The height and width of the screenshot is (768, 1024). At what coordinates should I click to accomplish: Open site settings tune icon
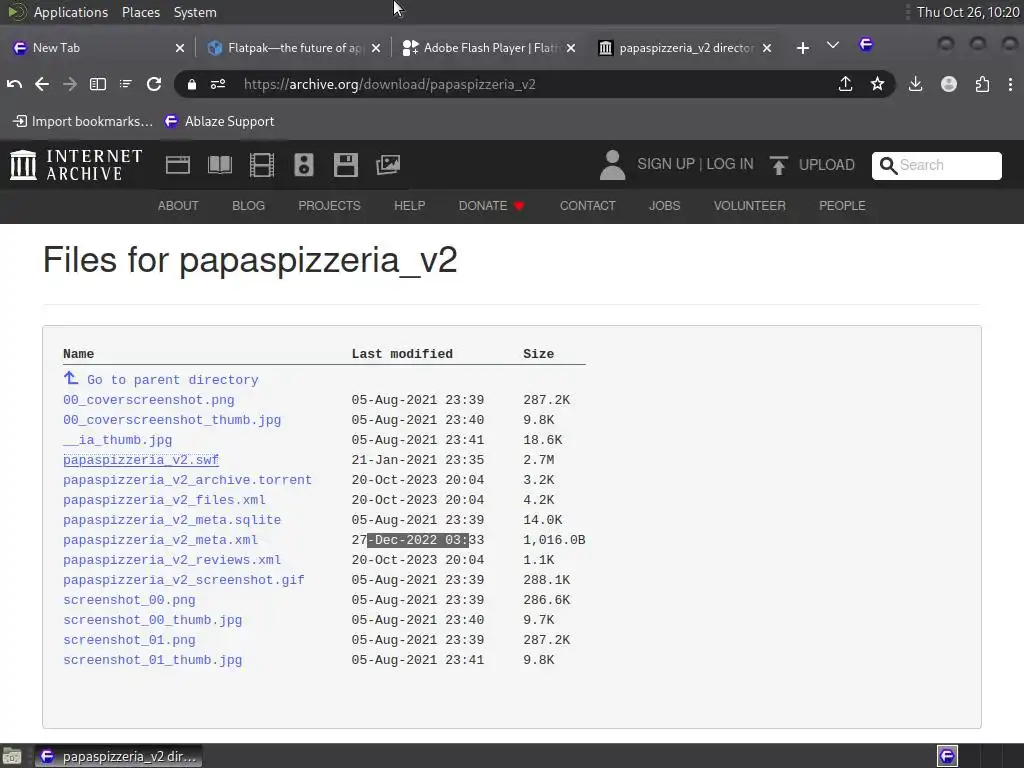pos(218,84)
